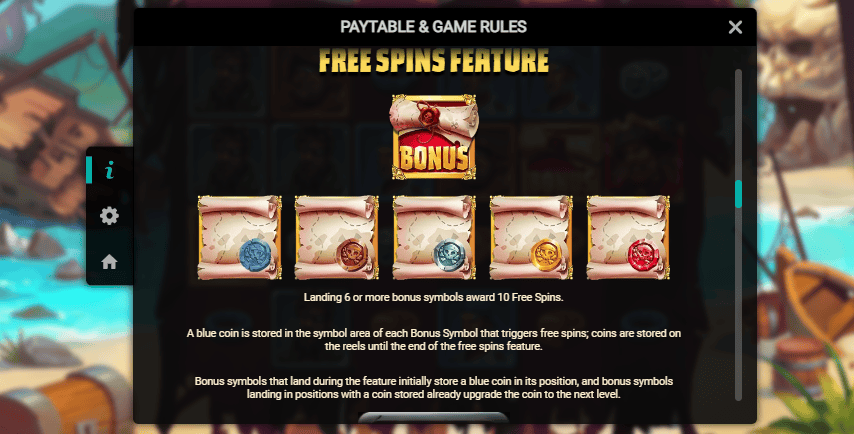Close the paytable and game rules window
The width and height of the screenshot is (854, 434).
tap(735, 27)
